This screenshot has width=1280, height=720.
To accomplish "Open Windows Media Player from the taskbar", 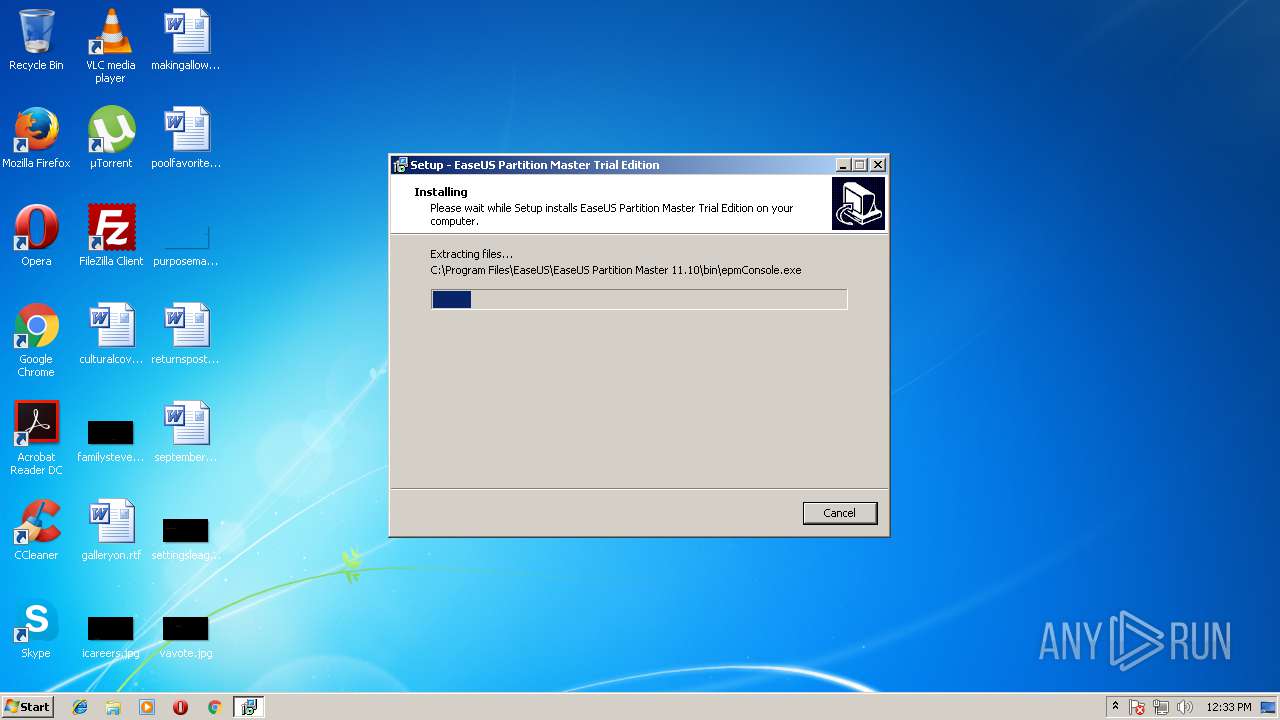I will pyautogui.click(x=147, y=707).
